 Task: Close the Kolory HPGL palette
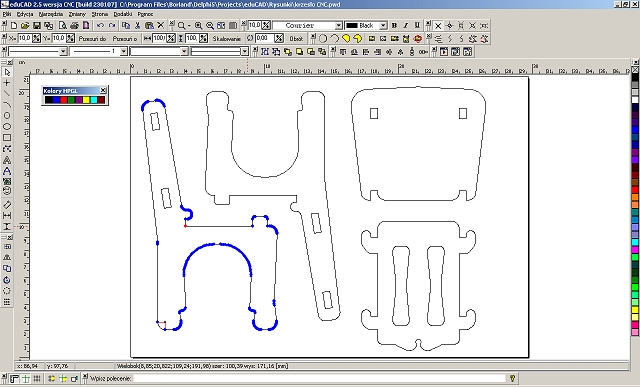tap(103, 90)
